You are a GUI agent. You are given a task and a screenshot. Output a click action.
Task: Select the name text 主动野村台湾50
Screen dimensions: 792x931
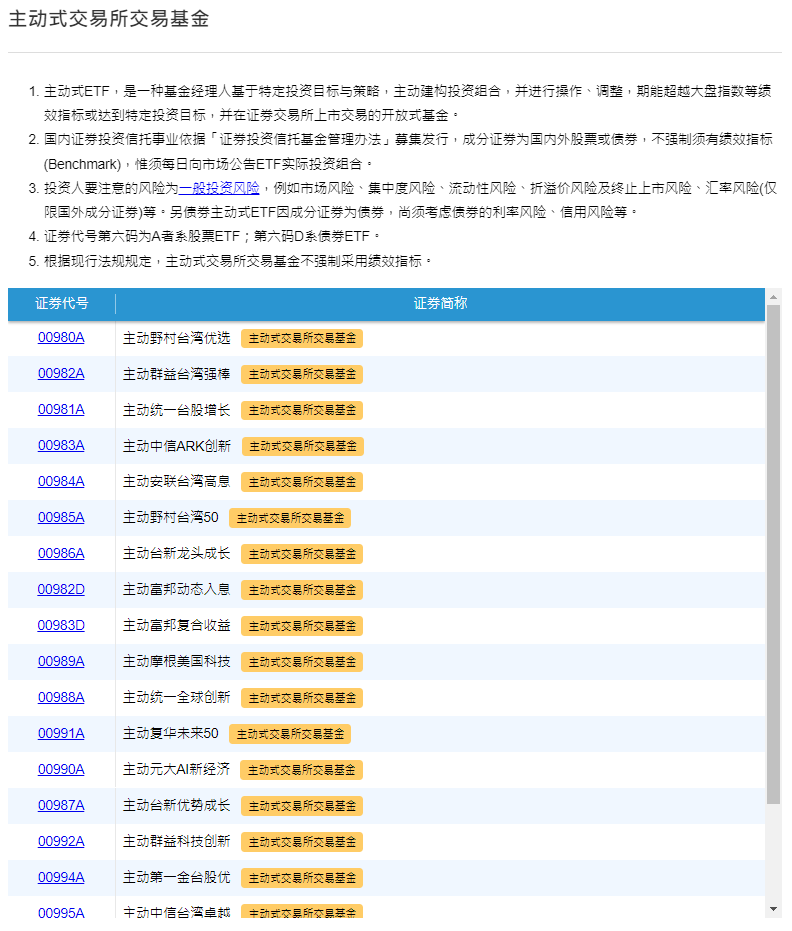click(170, 518)
